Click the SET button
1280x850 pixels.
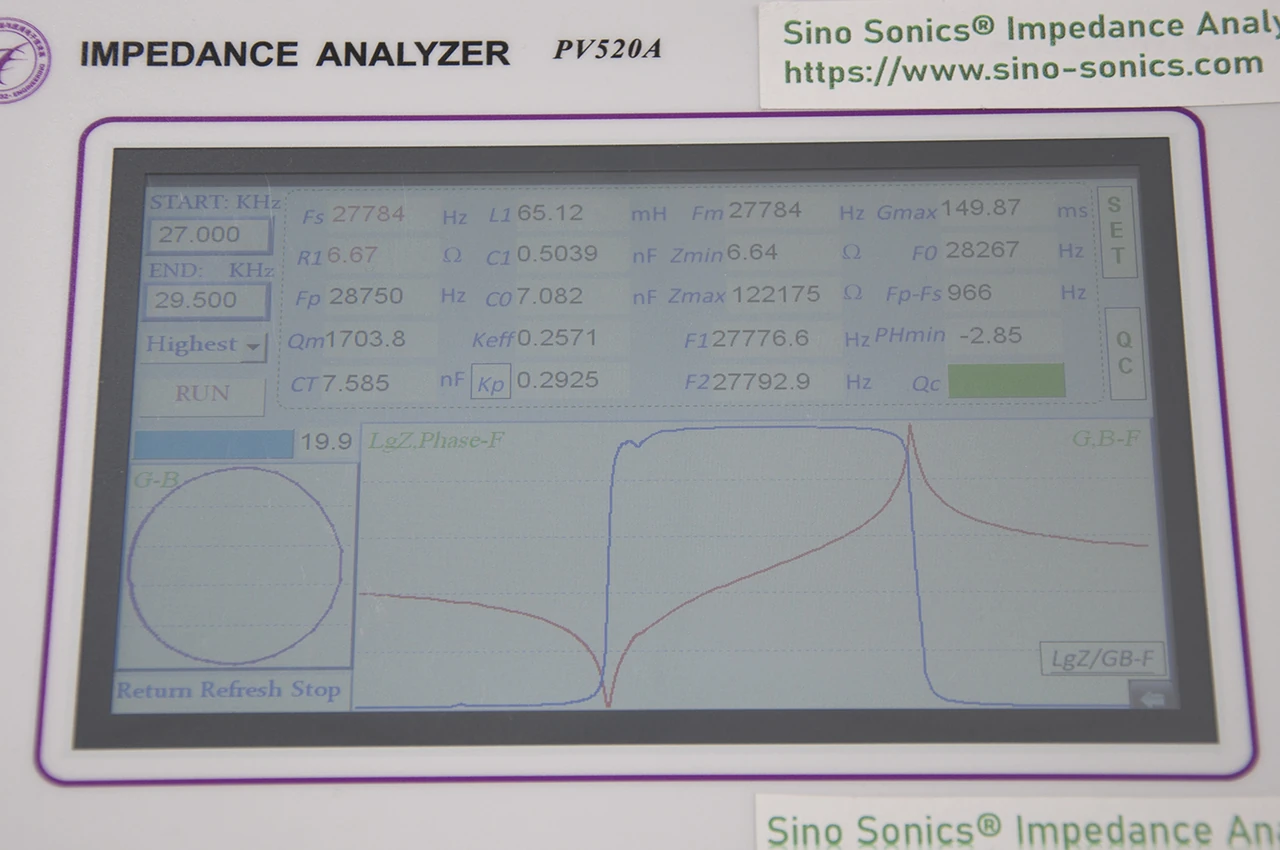(x=1116, y=231)
